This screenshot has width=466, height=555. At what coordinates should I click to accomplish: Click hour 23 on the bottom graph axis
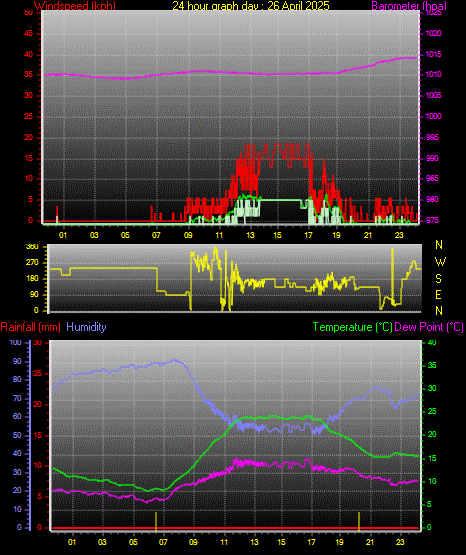click(400, 542)
